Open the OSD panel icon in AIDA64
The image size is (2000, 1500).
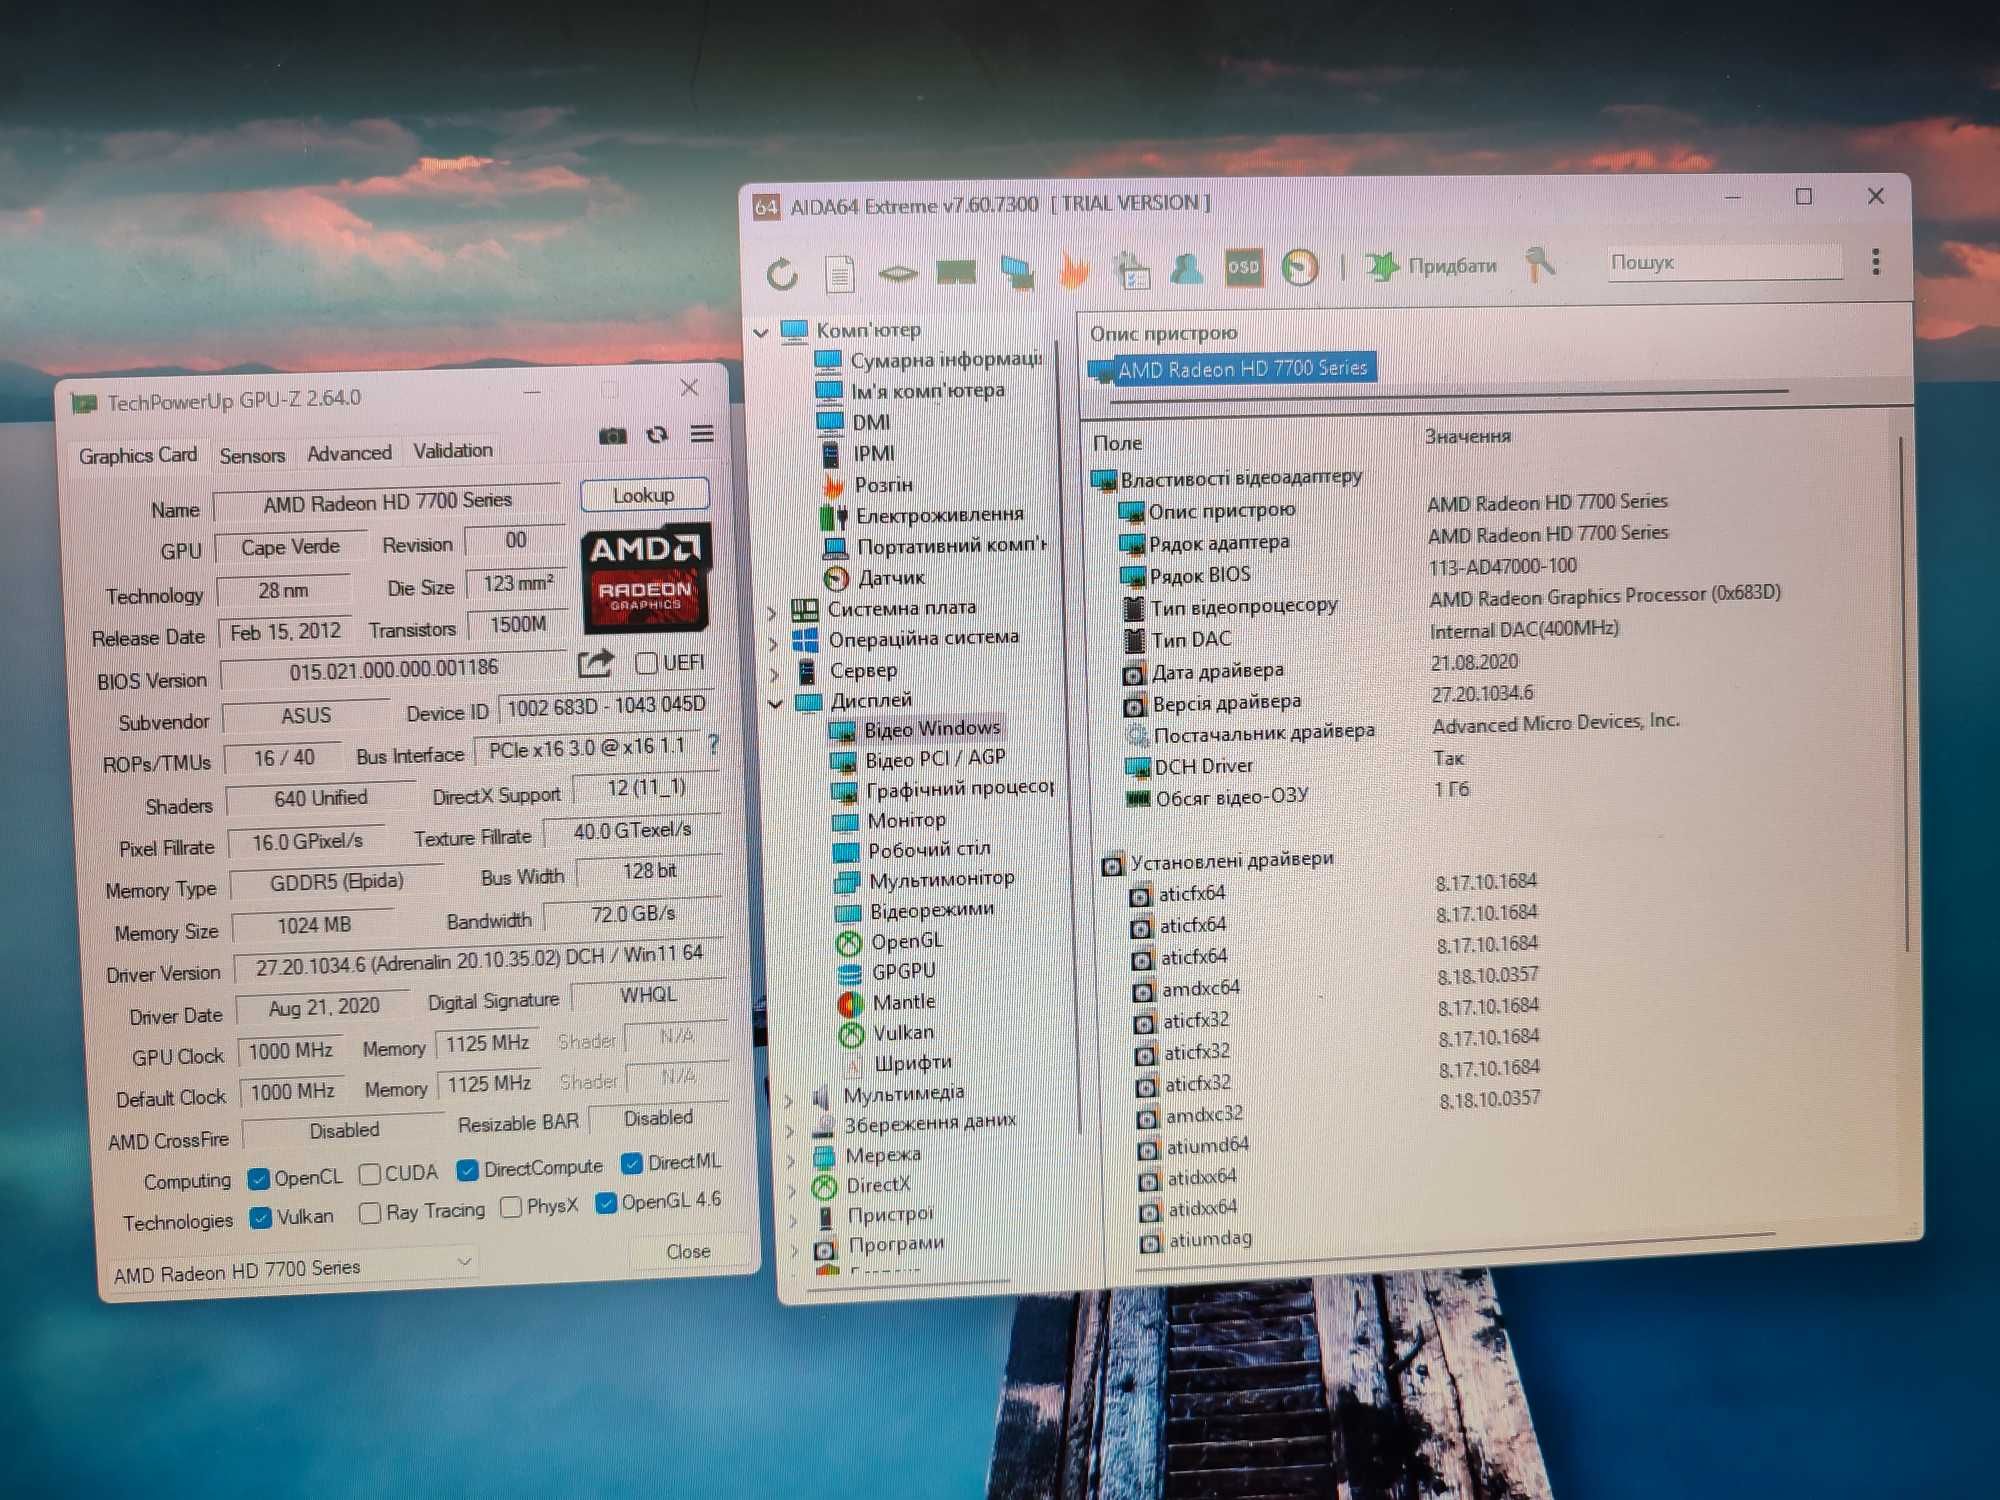[x=1243, y=267]
